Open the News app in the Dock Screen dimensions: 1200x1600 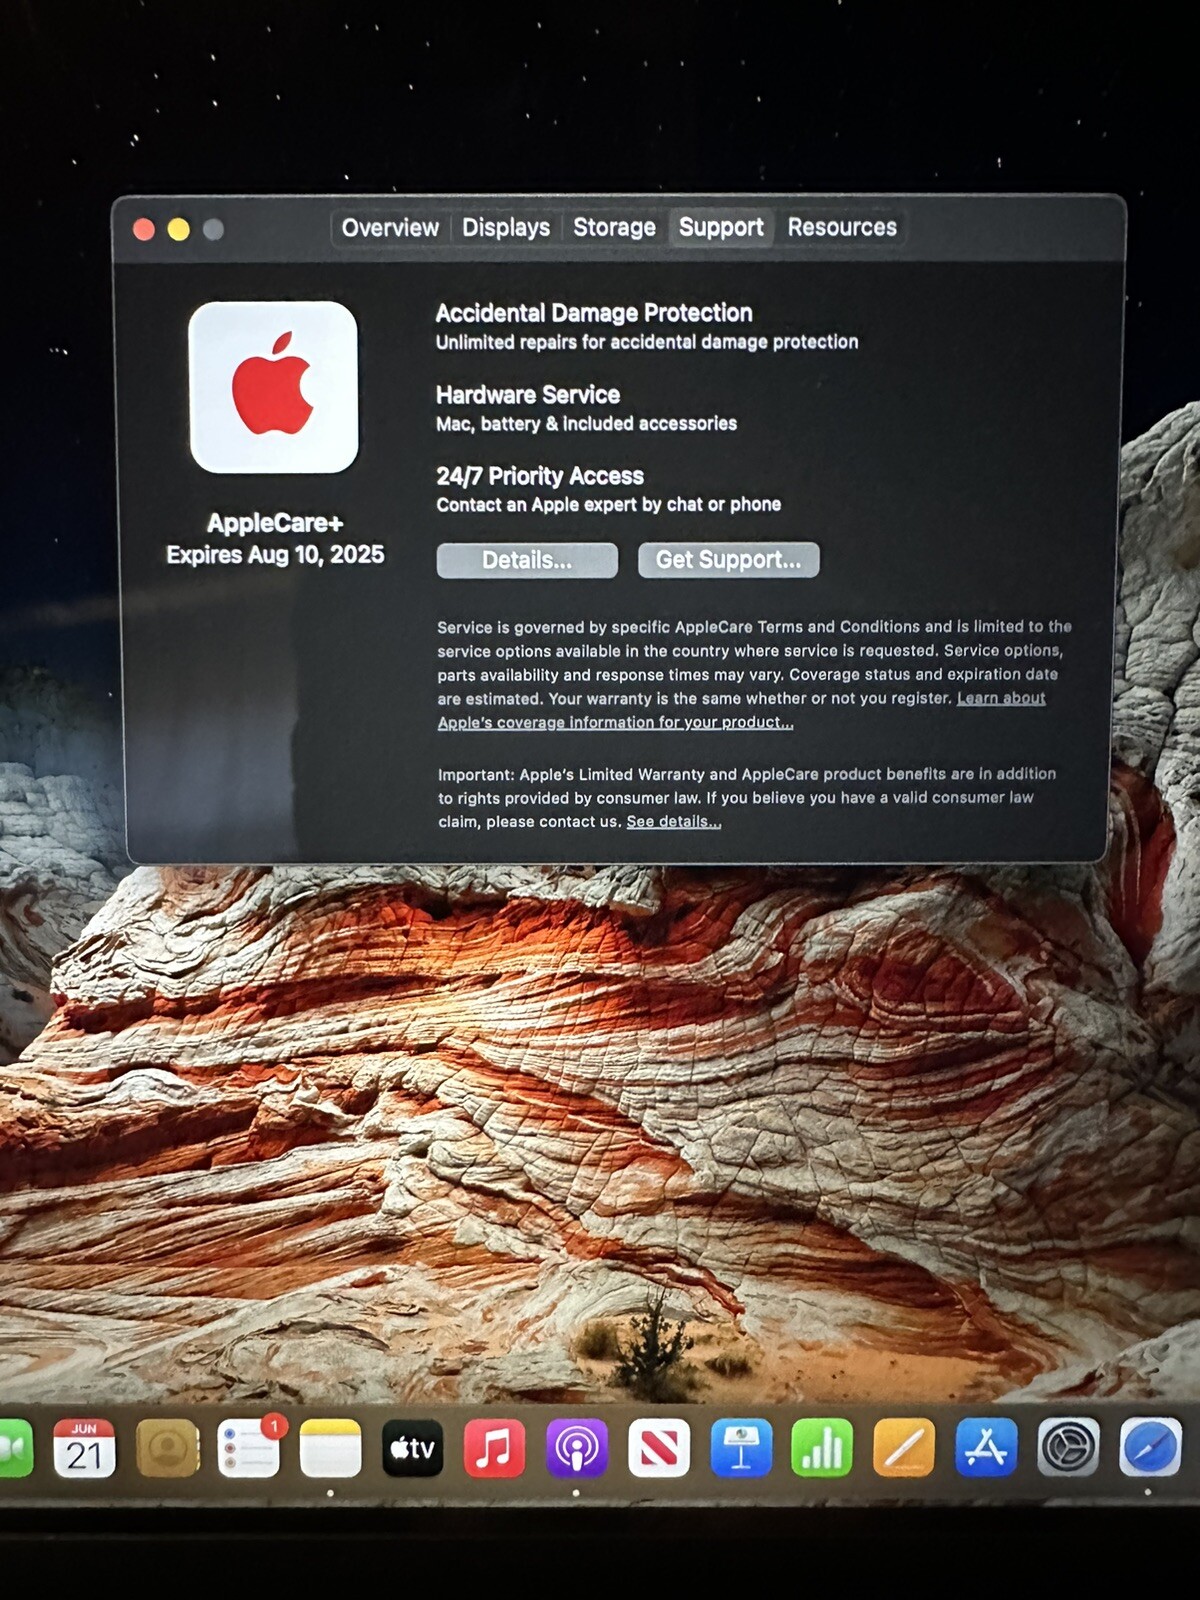658,1447
